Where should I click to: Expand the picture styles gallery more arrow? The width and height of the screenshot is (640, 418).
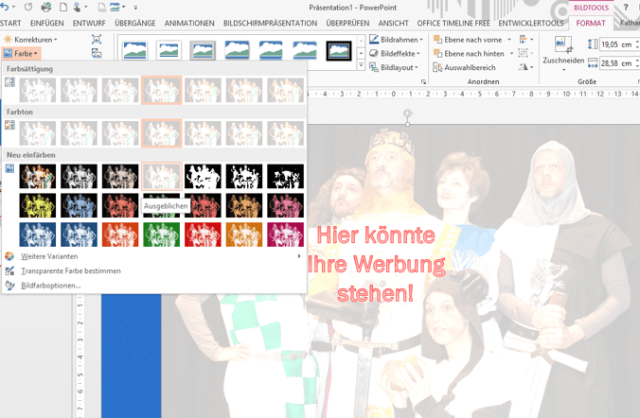[361, 65]
